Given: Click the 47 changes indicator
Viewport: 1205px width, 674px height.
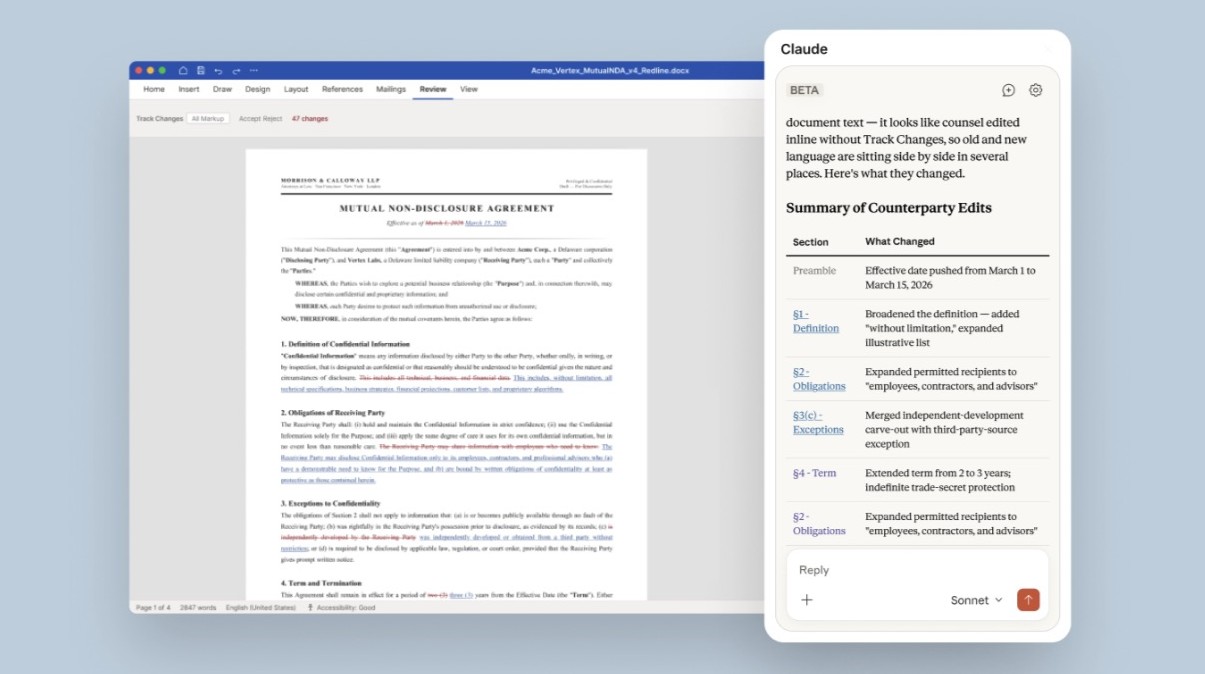Looking at the screenshot, I should pos(309,119).
